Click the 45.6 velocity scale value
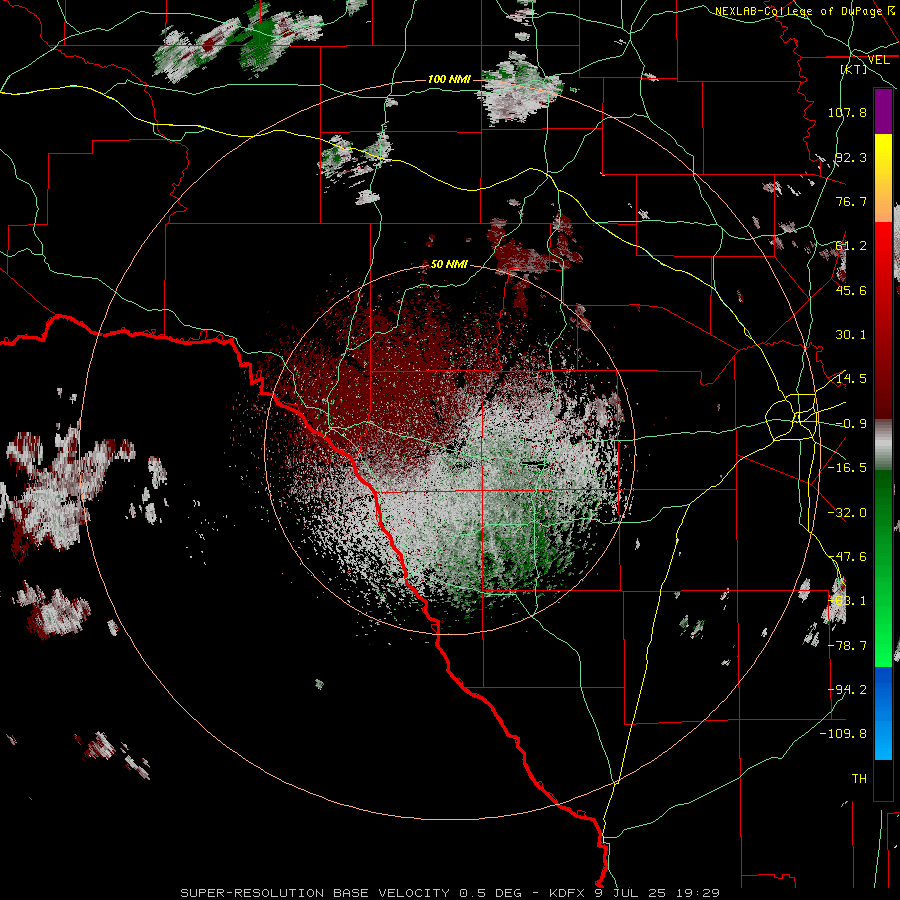 (x=851, y=290)
